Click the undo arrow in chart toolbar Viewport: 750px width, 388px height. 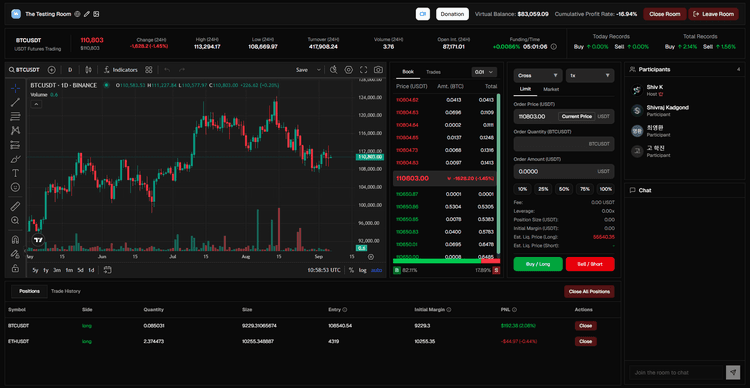coord(167,70)
